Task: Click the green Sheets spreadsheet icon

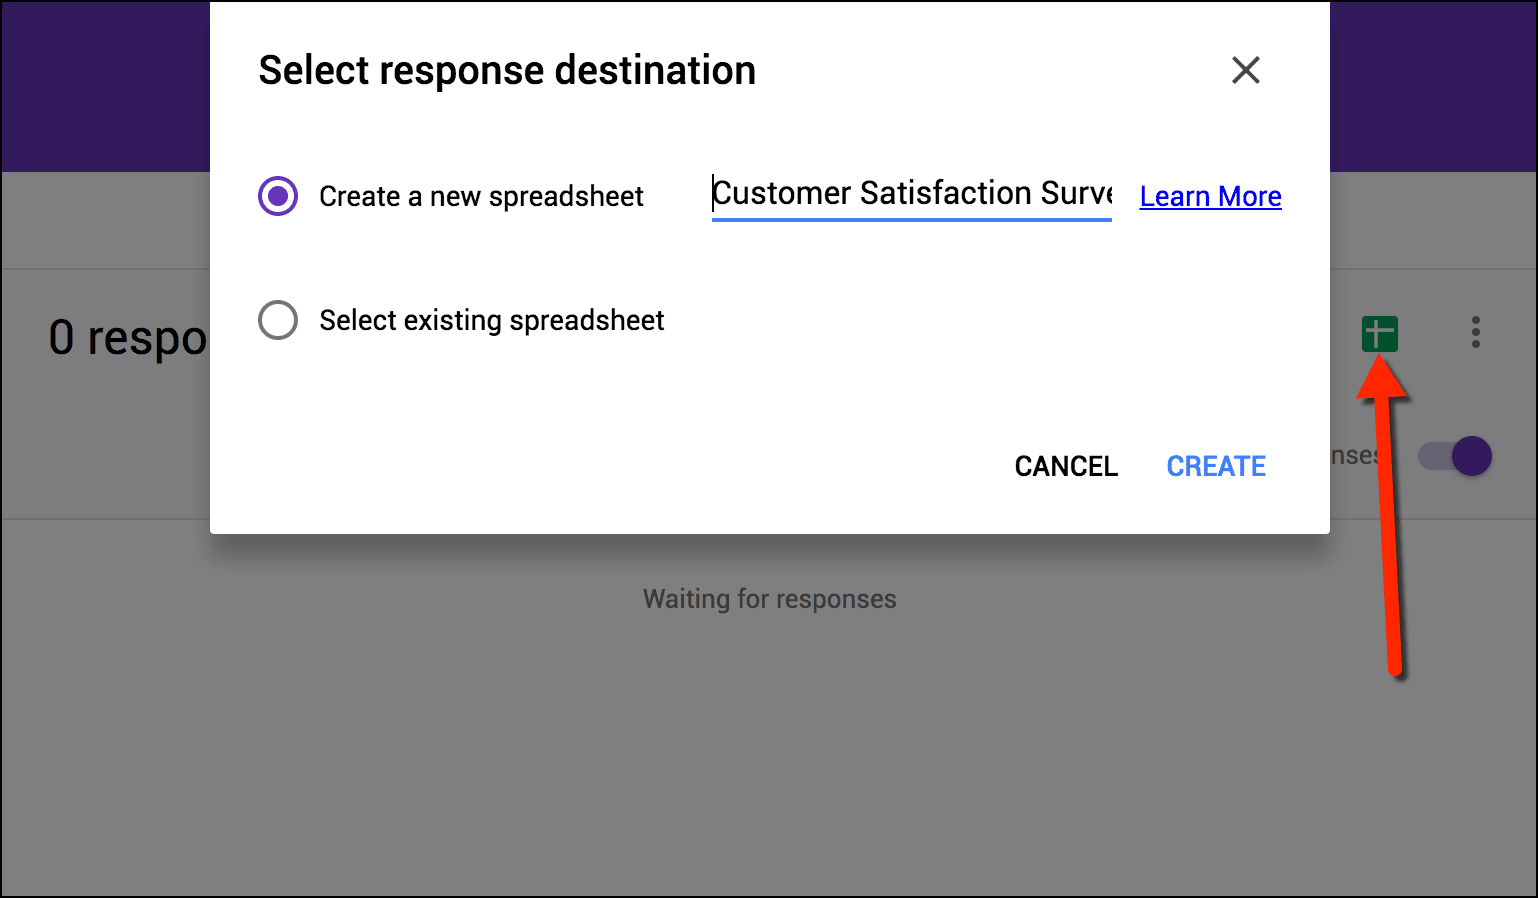Action: point(1379,333)
